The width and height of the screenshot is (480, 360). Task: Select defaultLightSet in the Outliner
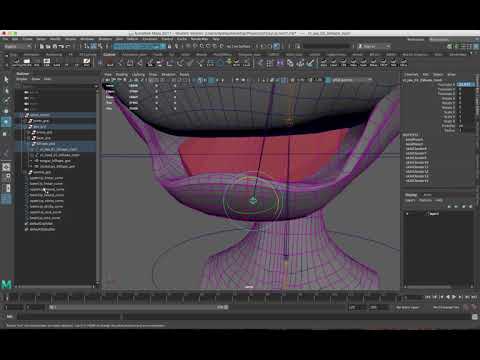click(41, 224)
